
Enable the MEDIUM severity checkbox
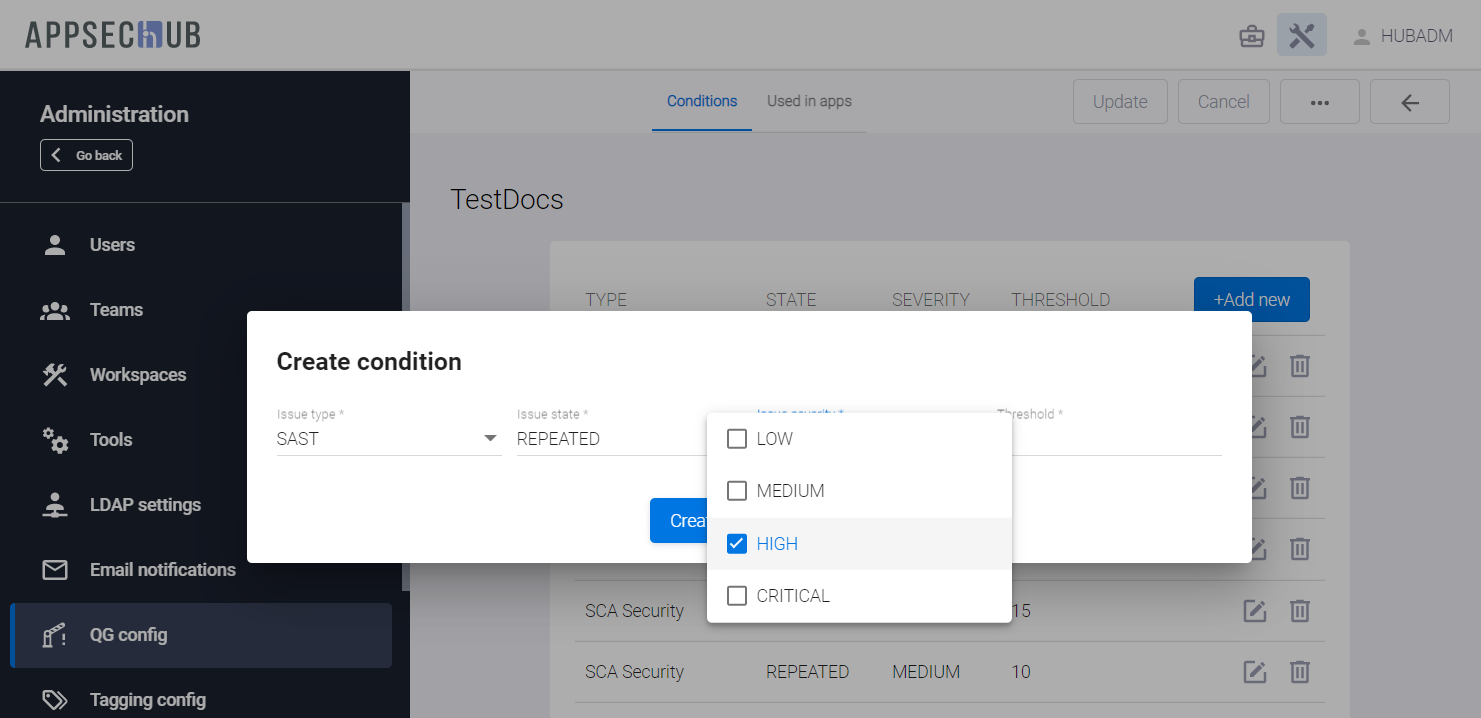click(737, 491)
